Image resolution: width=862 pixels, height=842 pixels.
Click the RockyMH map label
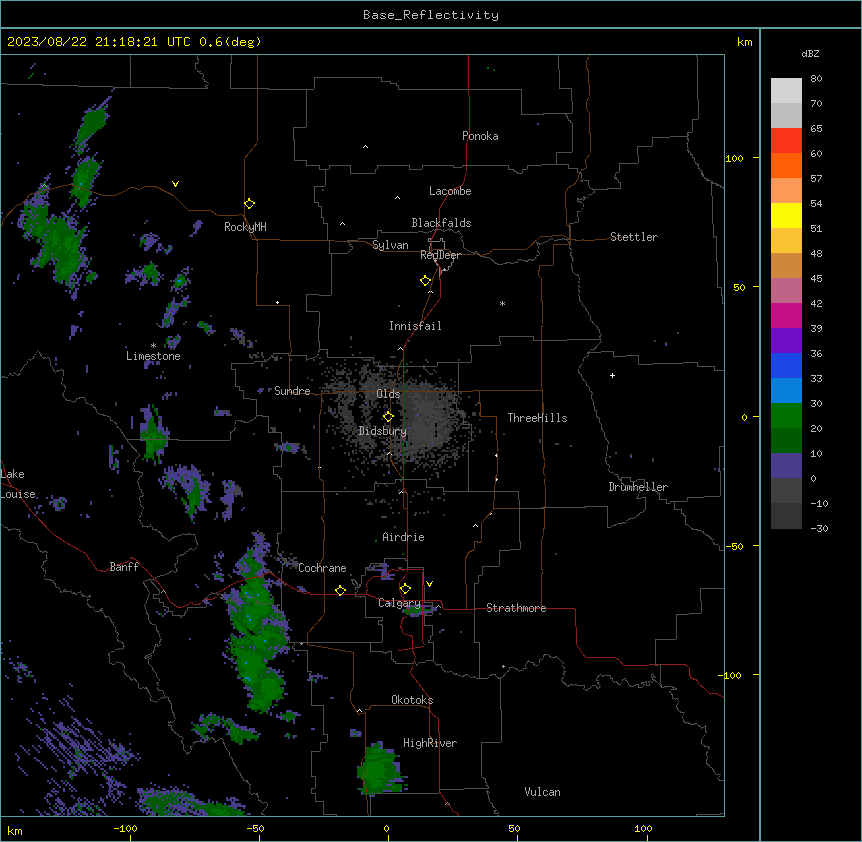[x=245, y=227]
